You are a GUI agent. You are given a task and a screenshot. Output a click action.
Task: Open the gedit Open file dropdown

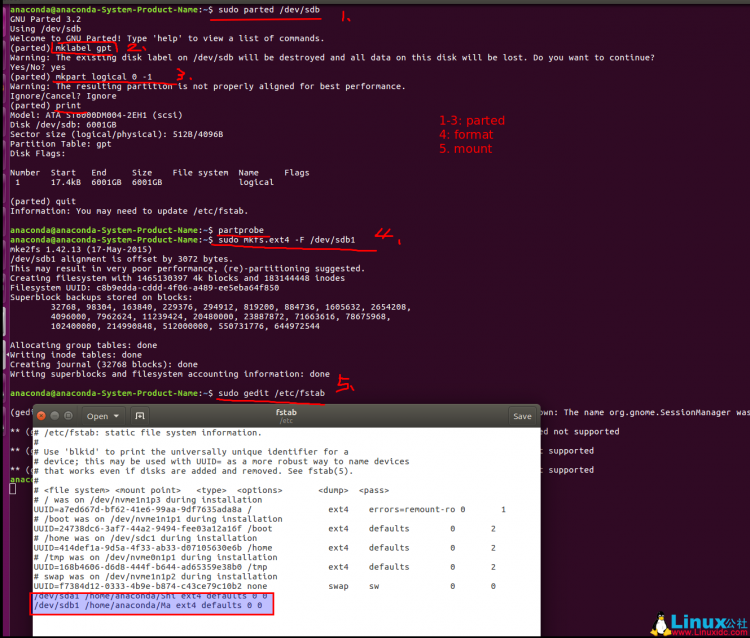click(102, 416)
